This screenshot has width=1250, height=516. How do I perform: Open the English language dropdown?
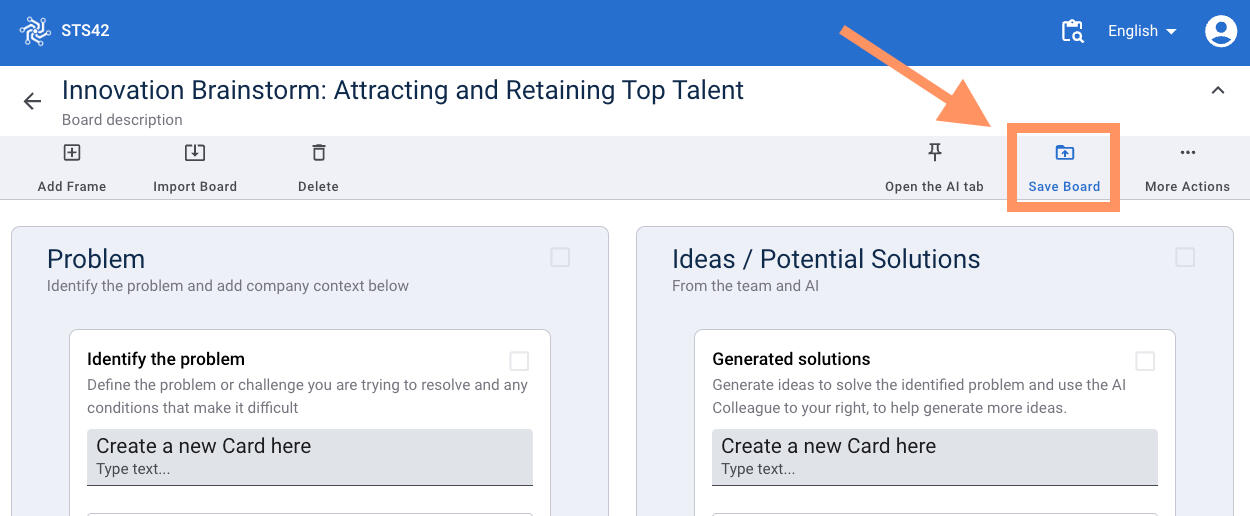pyautogui.click(x=1142, y=31)
